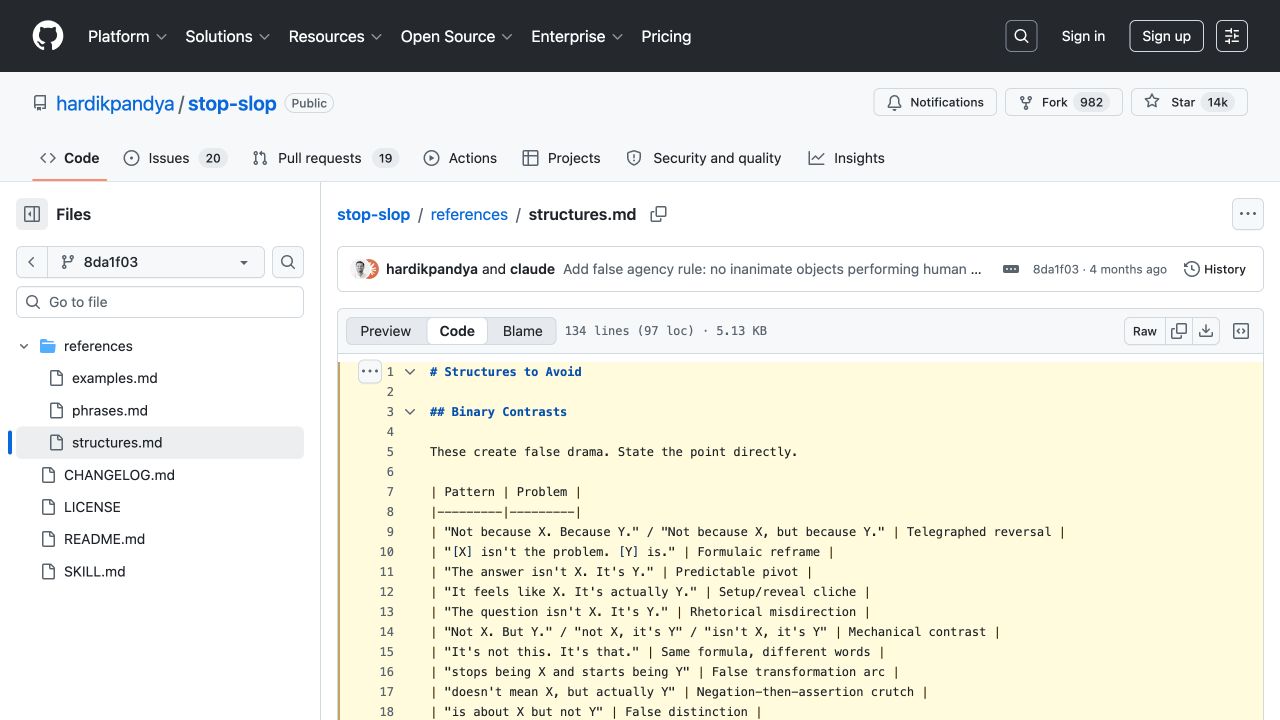The height and width of the screenshot is (720, 1280).
Task: Switch to the Insights tab
Action: (847, 158)
